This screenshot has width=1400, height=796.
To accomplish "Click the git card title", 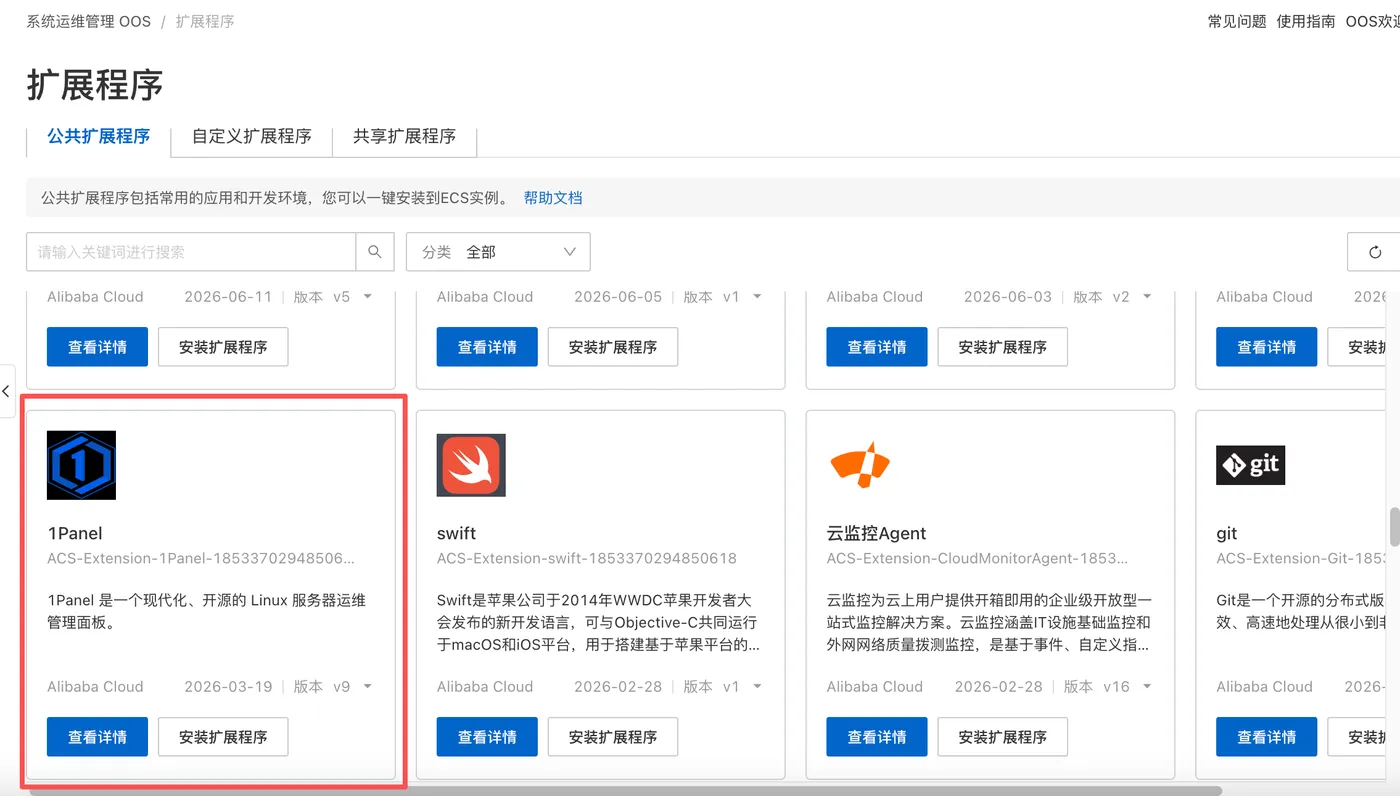I will (1227, 533).
